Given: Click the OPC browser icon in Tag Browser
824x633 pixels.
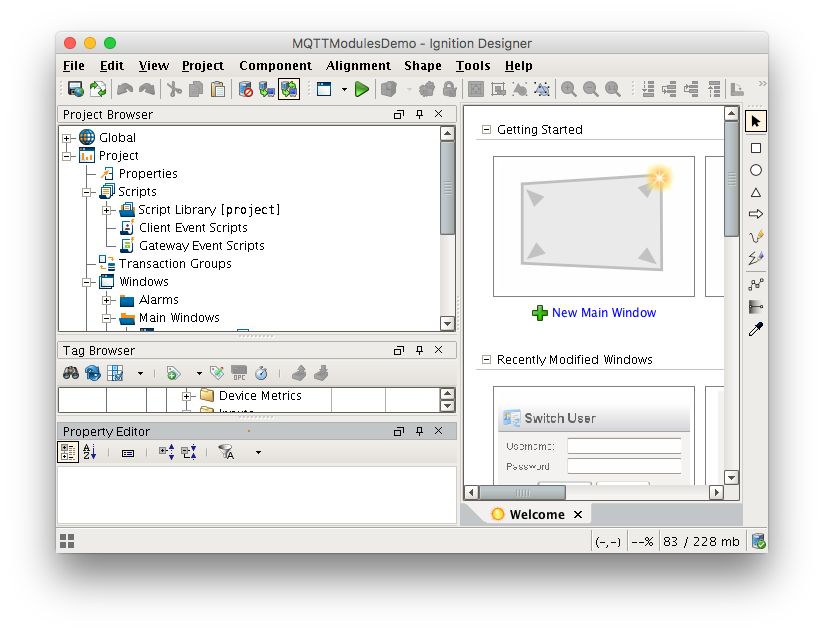Looking at the screenshot, I should (x=239, y=373).
